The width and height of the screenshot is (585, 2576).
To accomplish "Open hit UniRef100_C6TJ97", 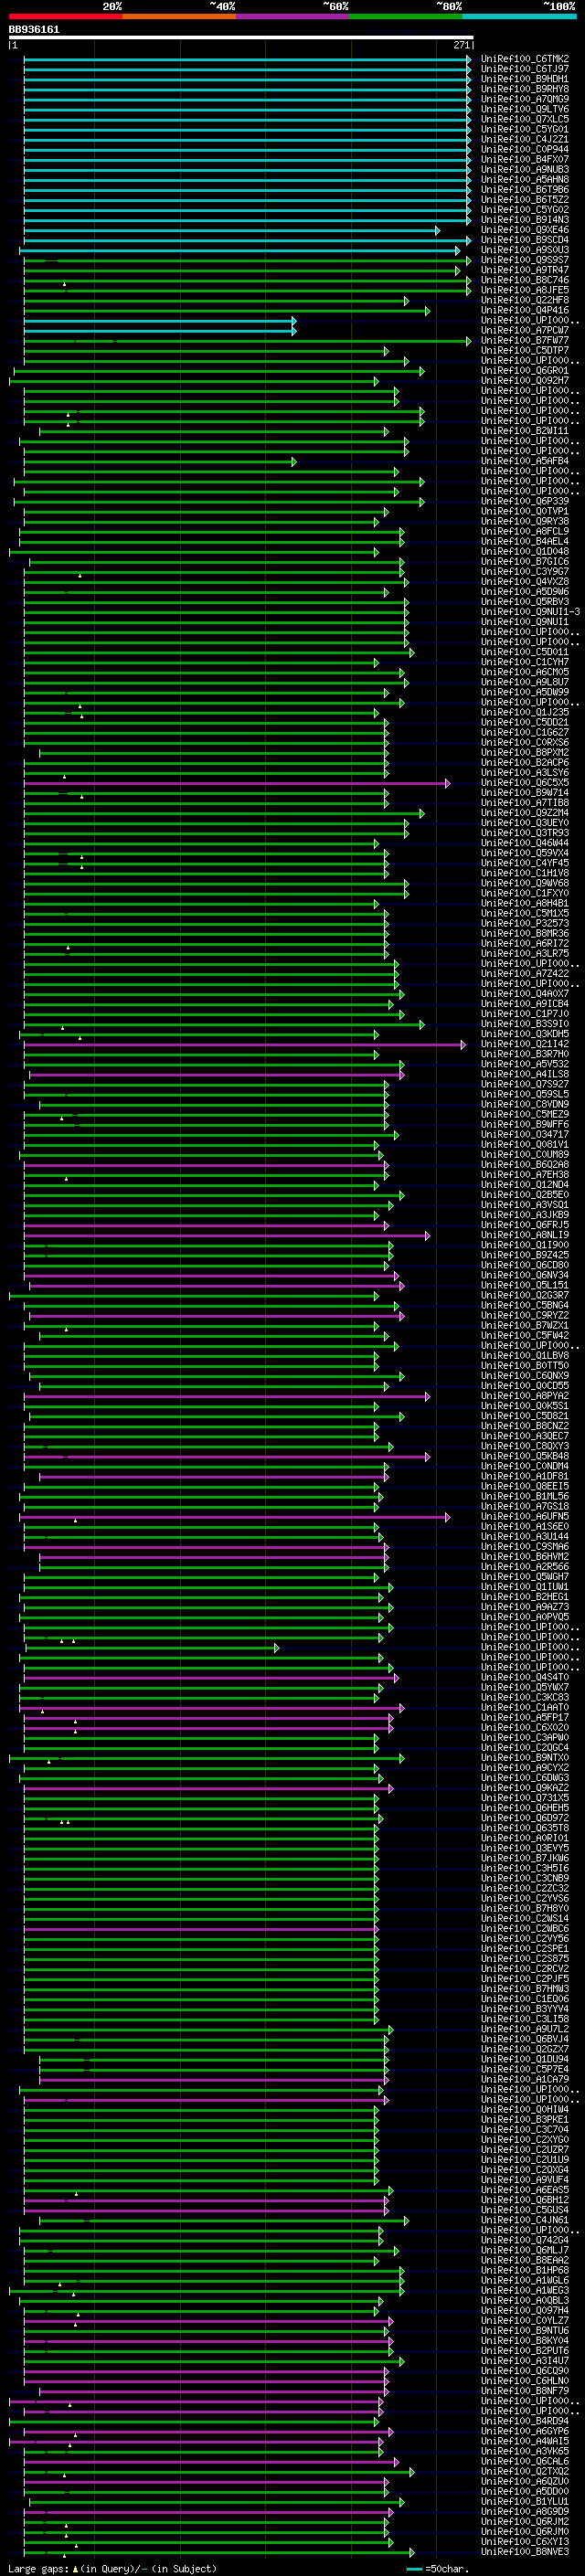I will point(524,70).
